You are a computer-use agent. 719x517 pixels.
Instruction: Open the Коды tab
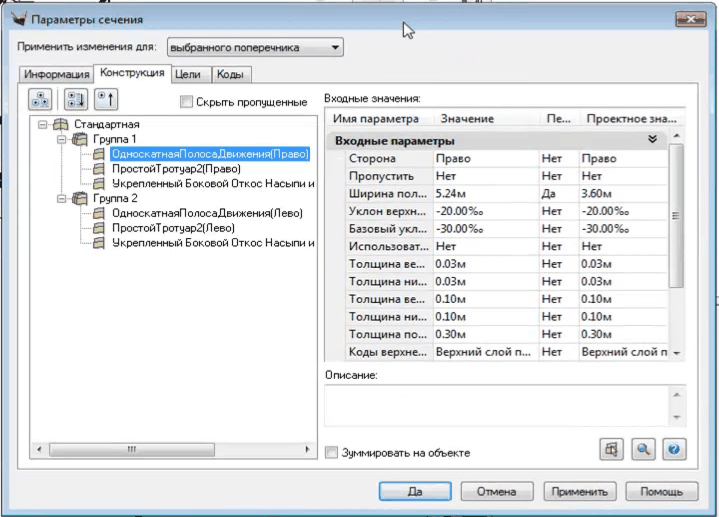click(x=231, y=74)
